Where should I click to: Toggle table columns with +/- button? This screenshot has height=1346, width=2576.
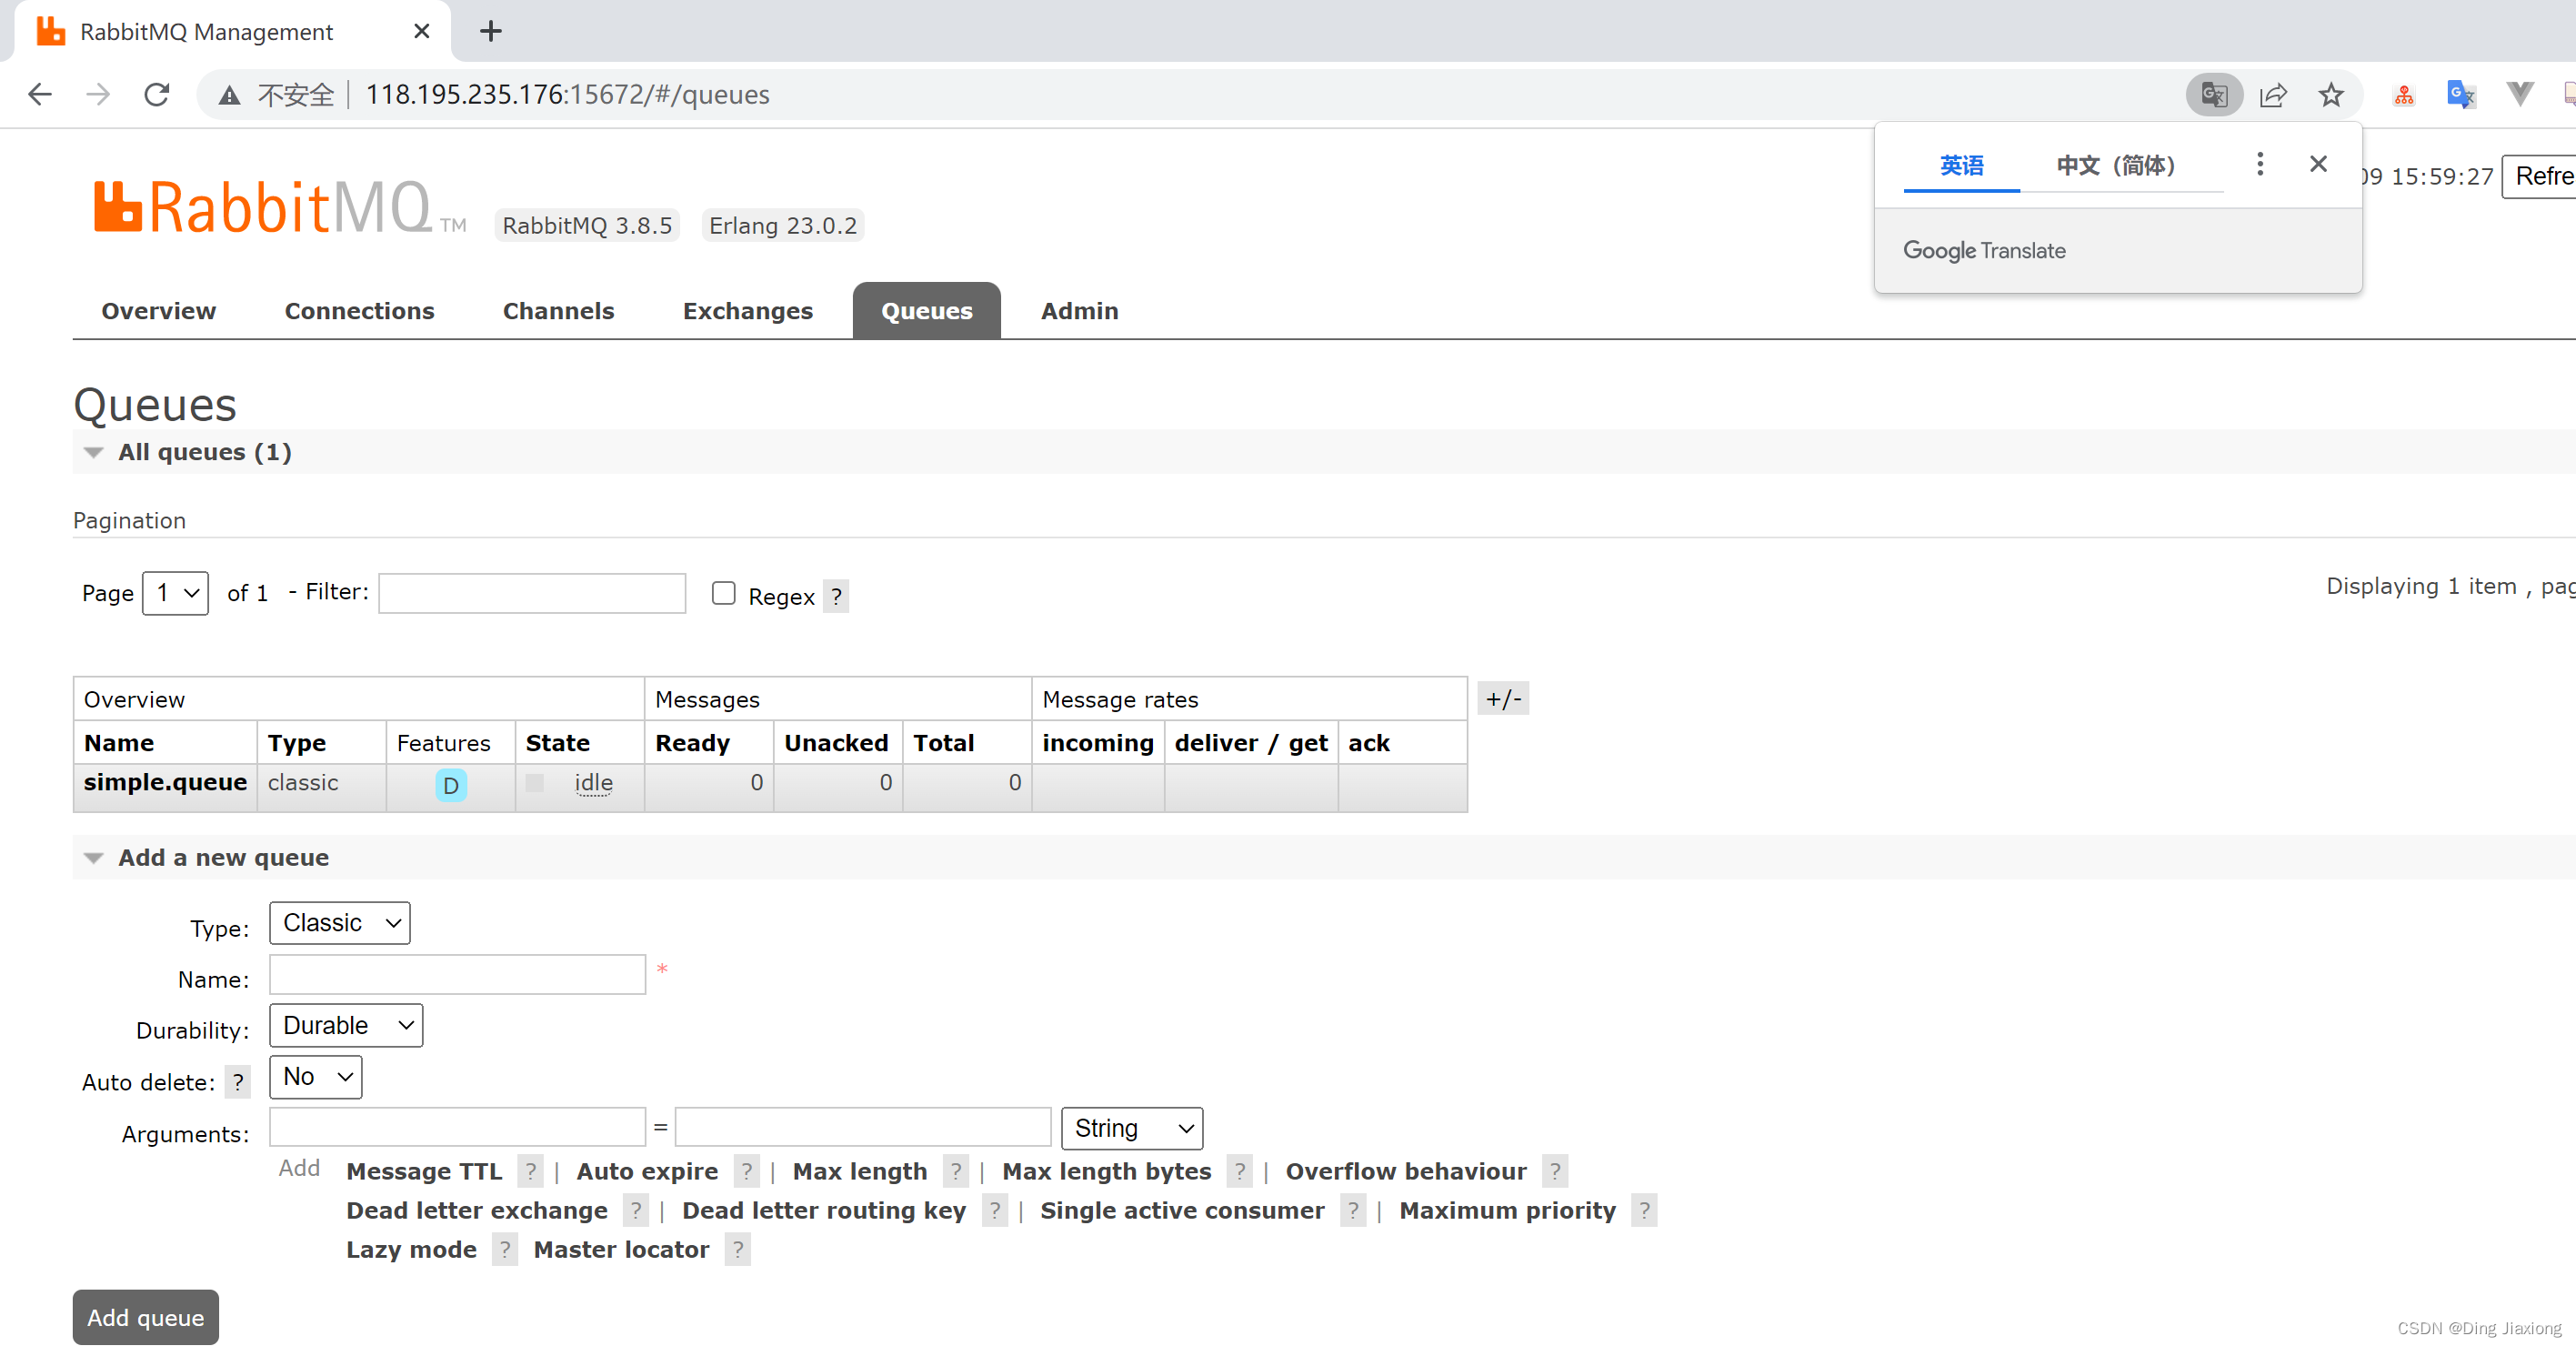1503,698
